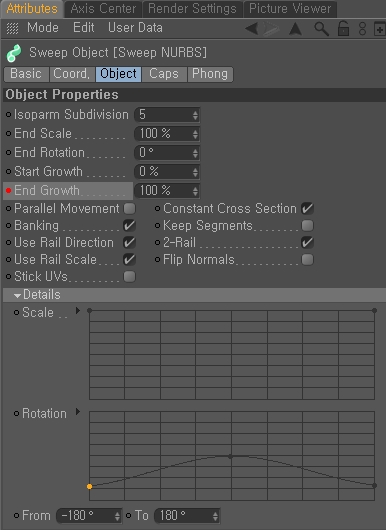
Task: Click the To angle stepper arrows
Action: [215, 516]
